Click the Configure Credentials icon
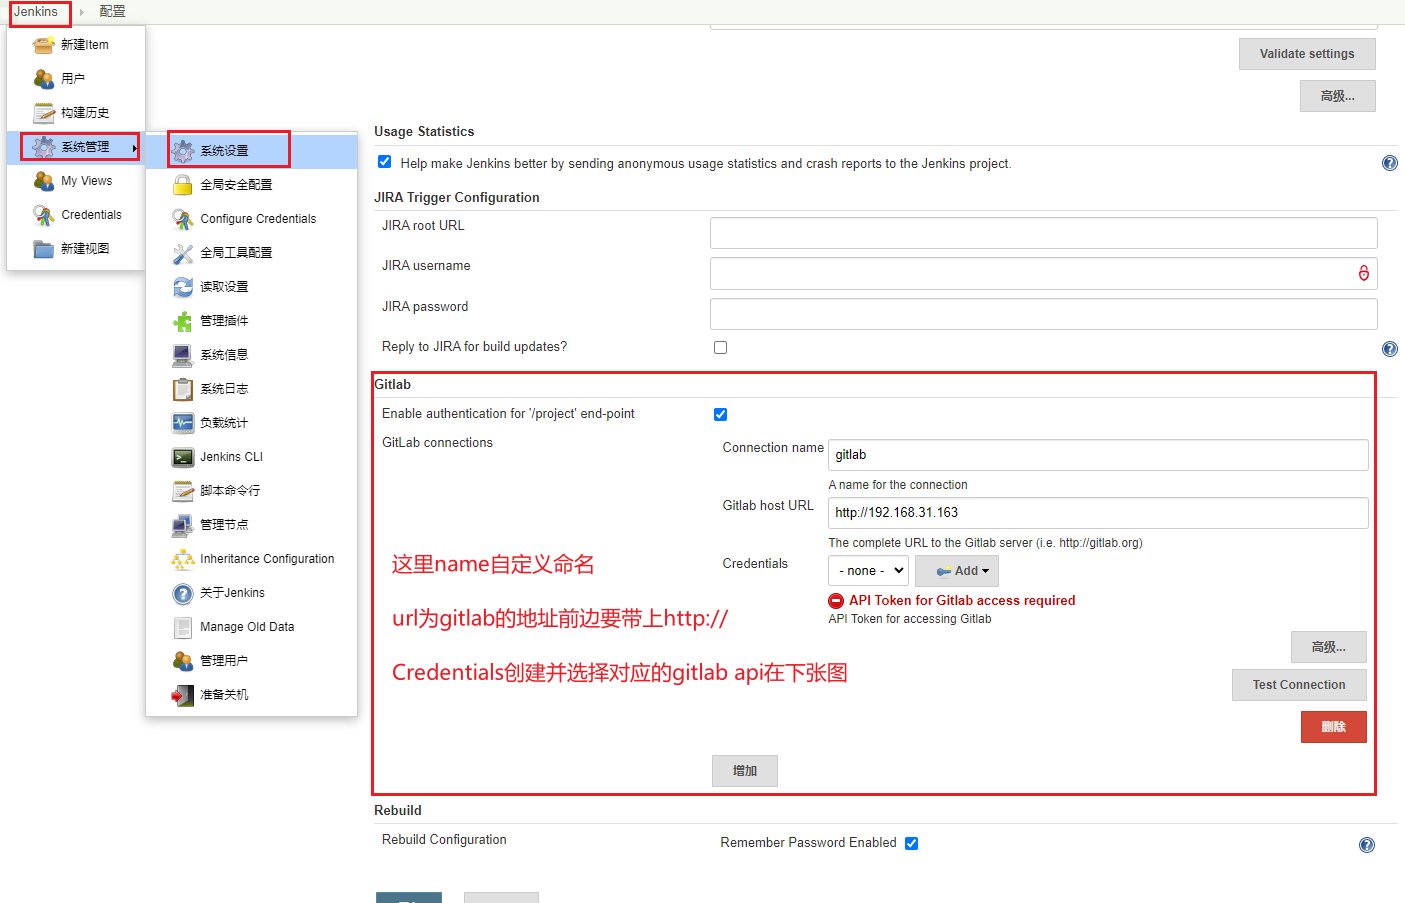Image resolution: width=1405 pixels, height=903 pixels. (182, 219)
